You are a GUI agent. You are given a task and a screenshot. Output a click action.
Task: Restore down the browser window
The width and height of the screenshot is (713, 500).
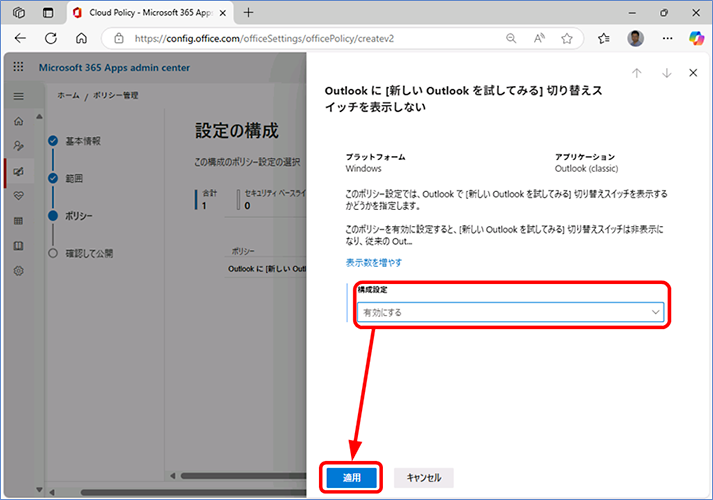[x=664, y=13]
